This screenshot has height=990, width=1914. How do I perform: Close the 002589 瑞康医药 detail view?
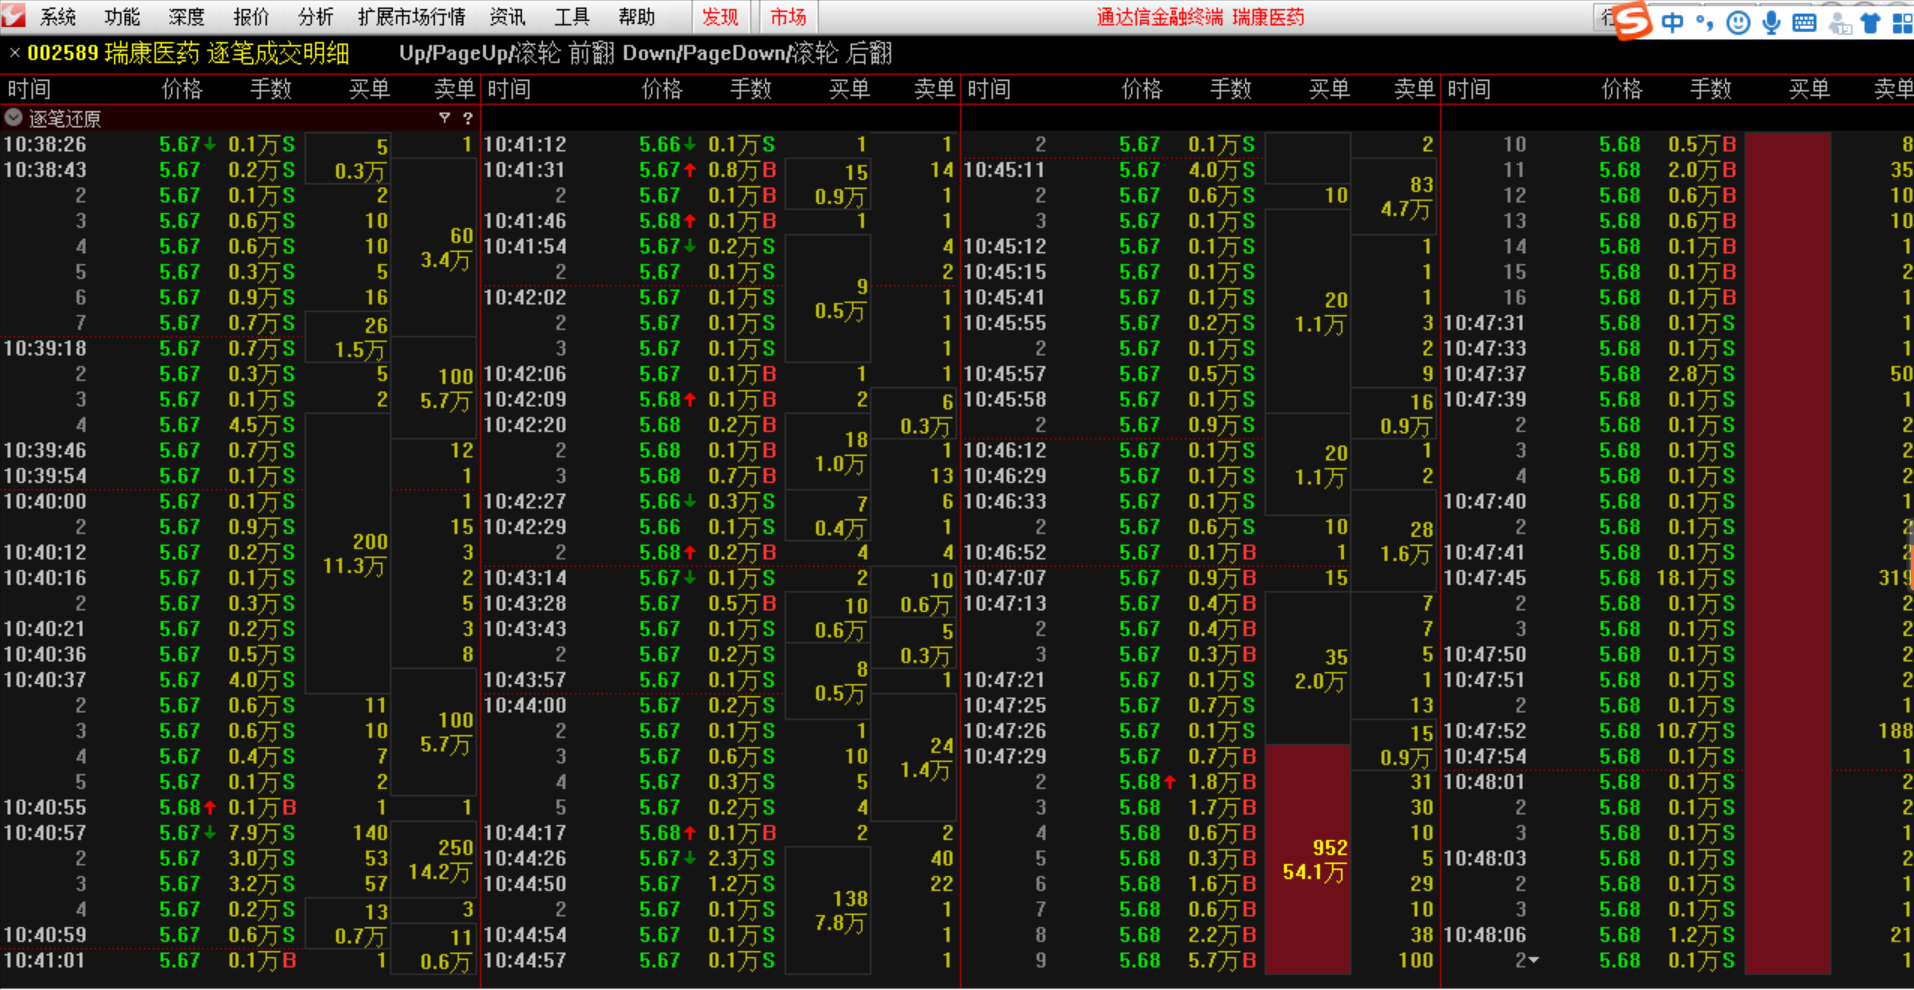pos(14,53)
